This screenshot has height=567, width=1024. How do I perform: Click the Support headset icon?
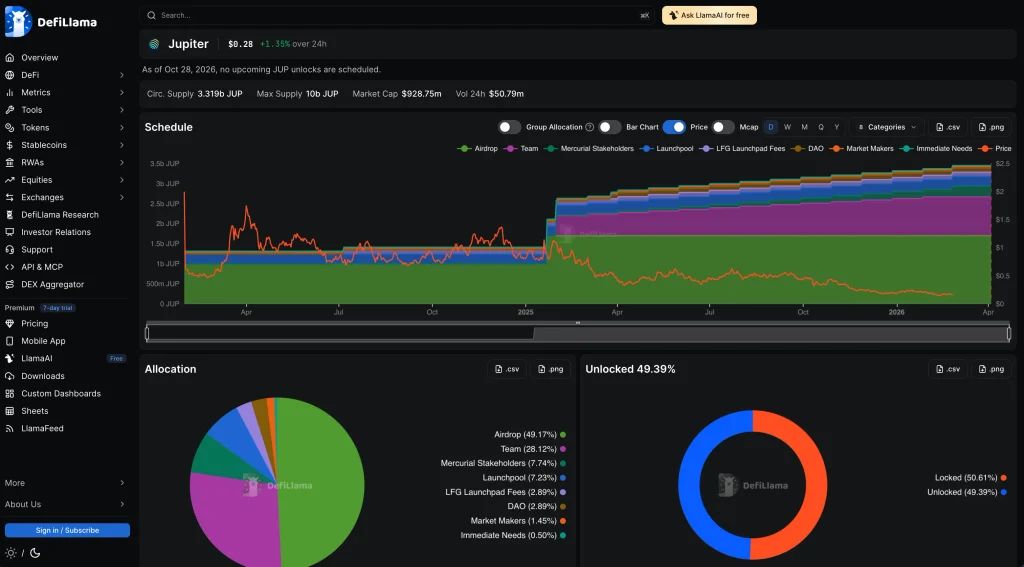coord(9,250)
